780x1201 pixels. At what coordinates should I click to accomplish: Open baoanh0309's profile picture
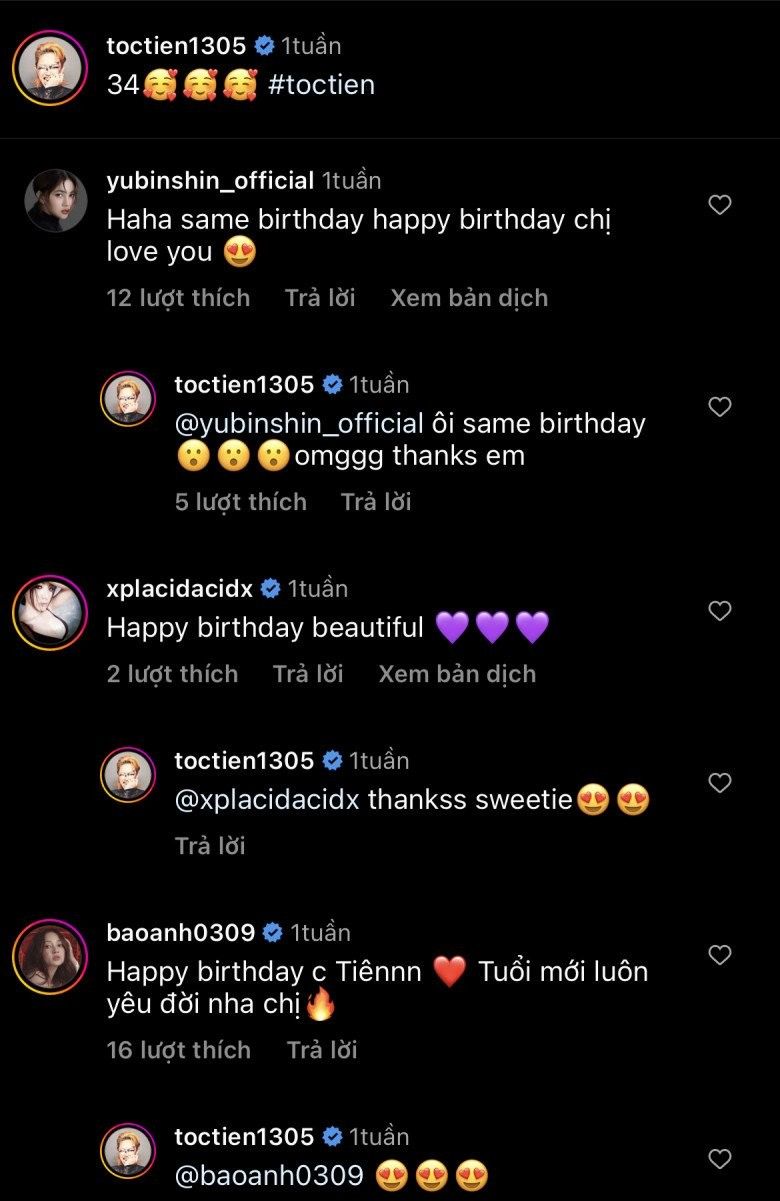point(49,956)
